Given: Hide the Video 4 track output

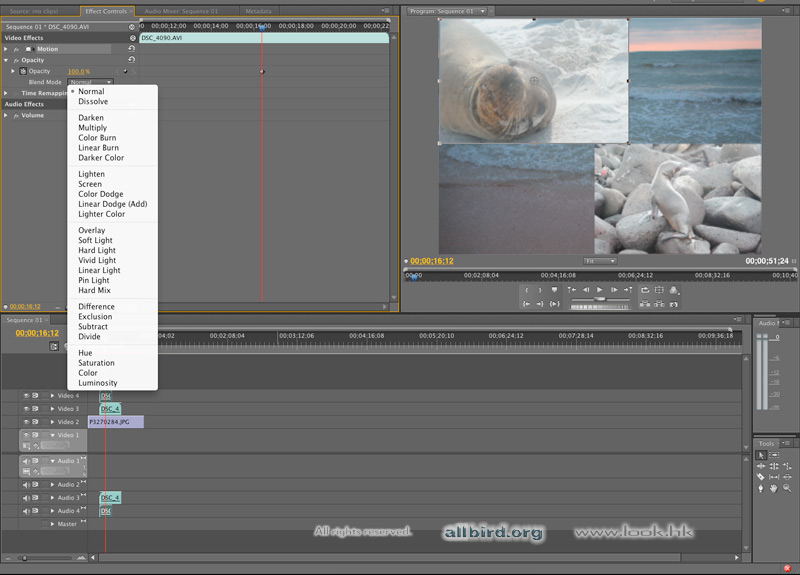Looking at the screenshot, I should pyautogui.click(x=26, y=396).
